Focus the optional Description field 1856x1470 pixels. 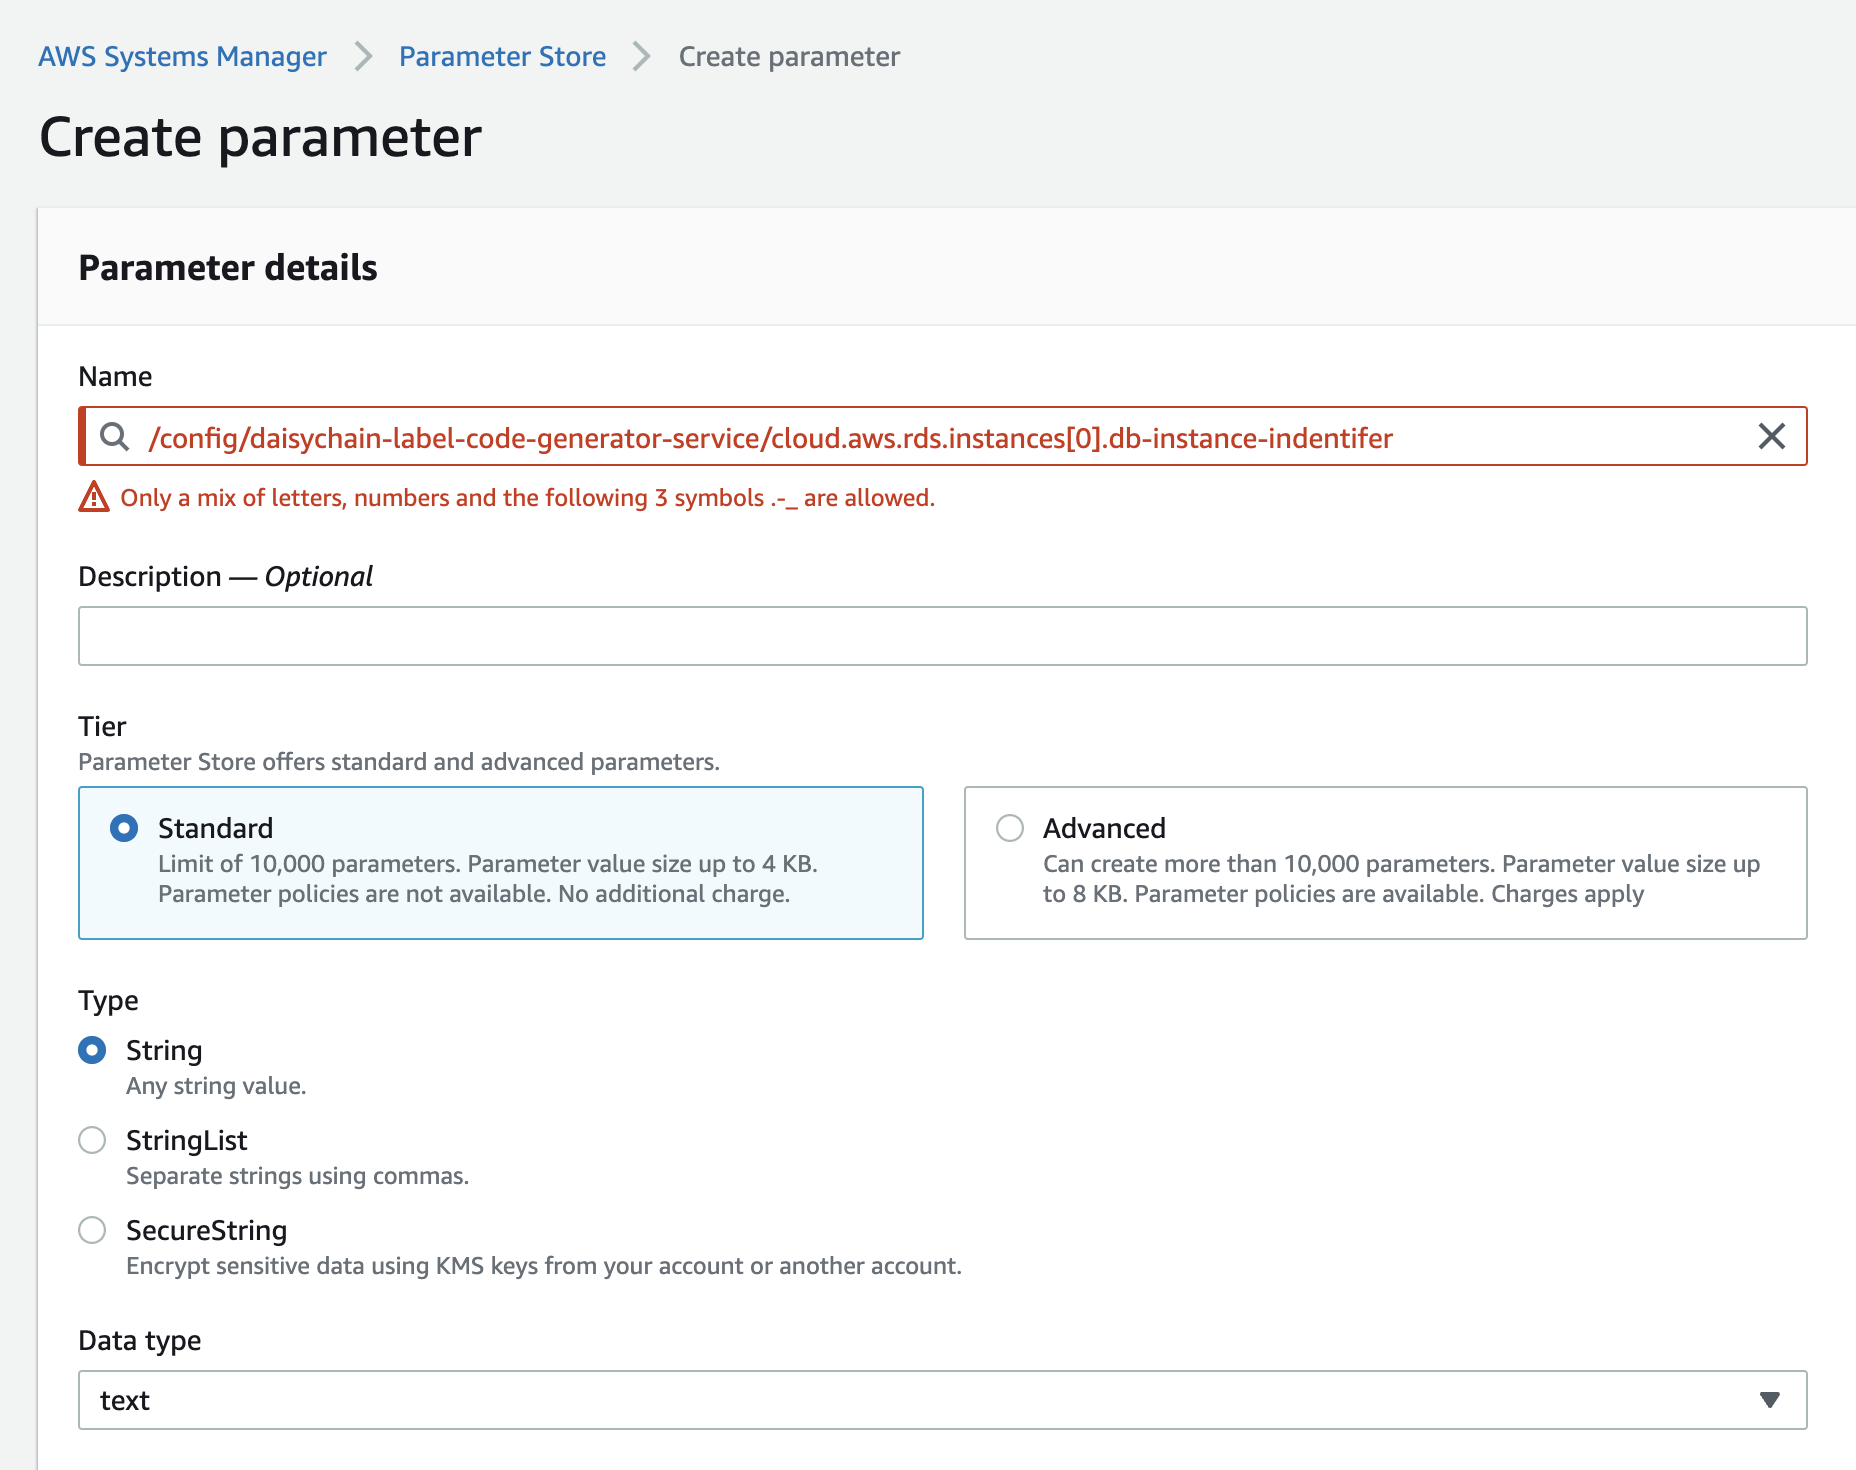[x=942, y=636]
